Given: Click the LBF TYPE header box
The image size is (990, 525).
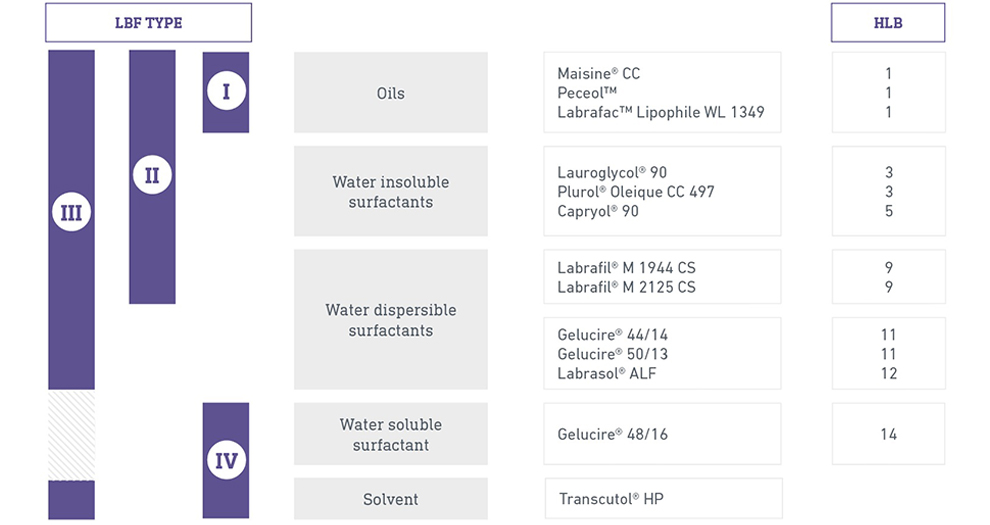Looking at the screenshot, I should coord(148,22).
